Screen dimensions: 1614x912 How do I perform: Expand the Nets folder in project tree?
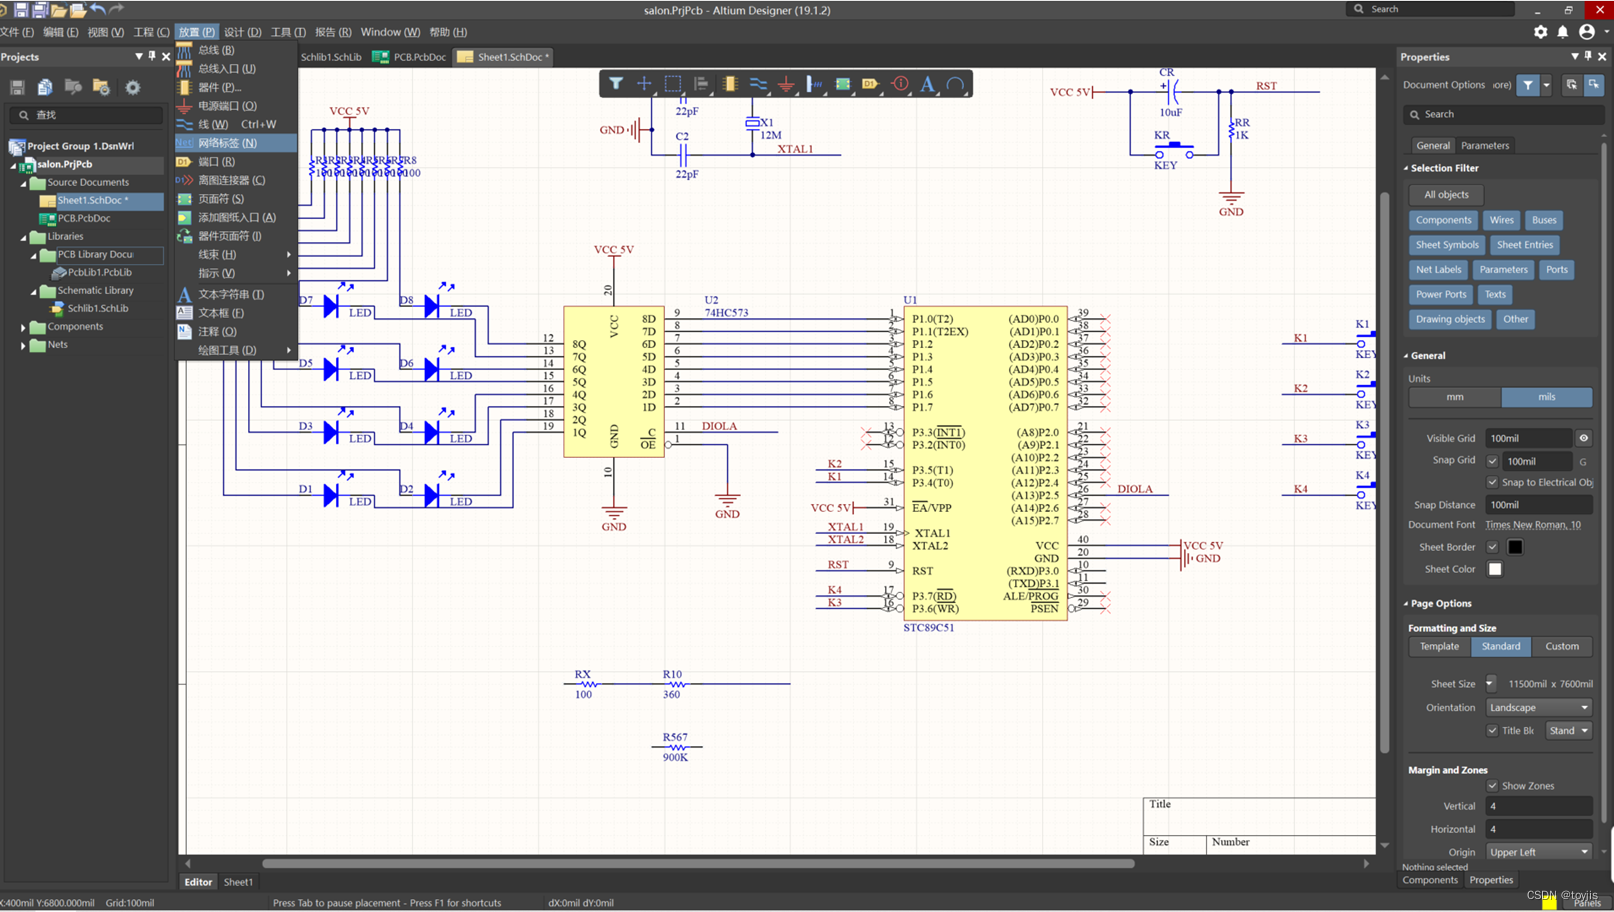coord(23,345)
